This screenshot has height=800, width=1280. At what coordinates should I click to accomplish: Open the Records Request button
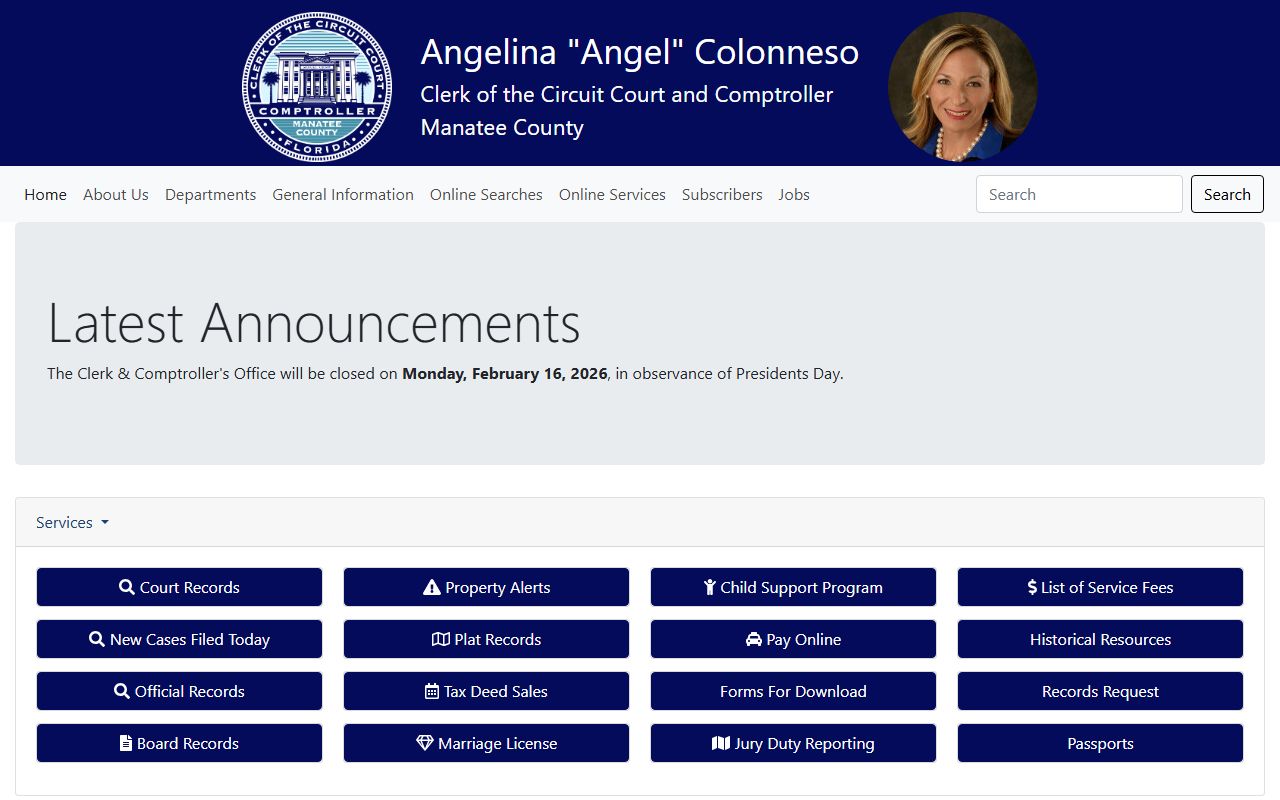[1100, 691]
